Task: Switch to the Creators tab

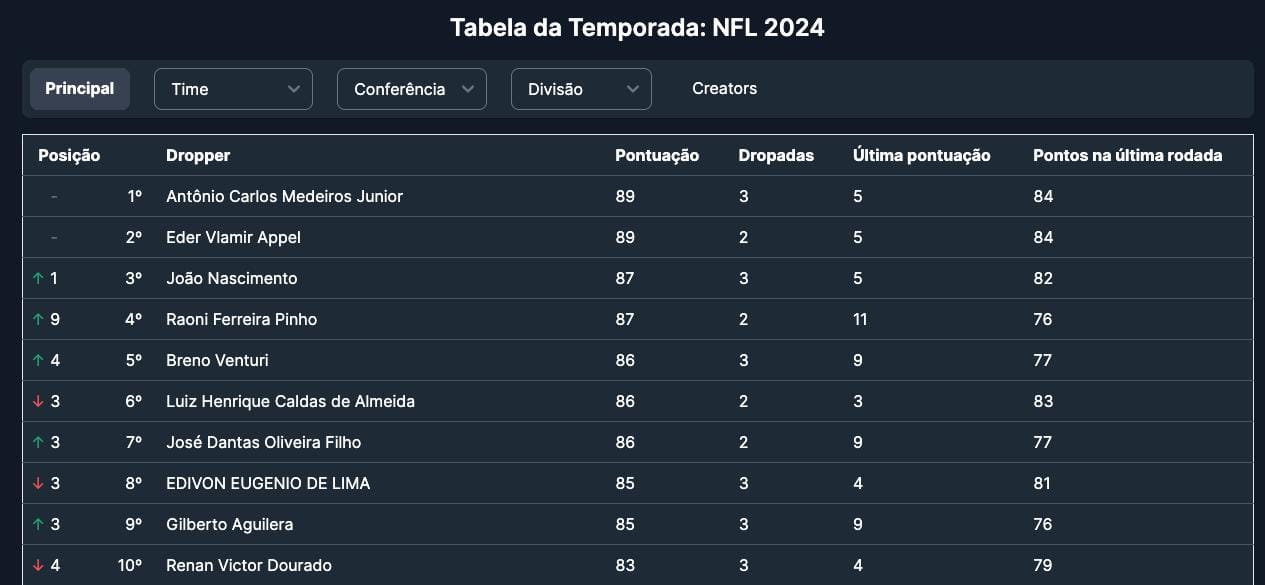Action: [x=724, y=89]
